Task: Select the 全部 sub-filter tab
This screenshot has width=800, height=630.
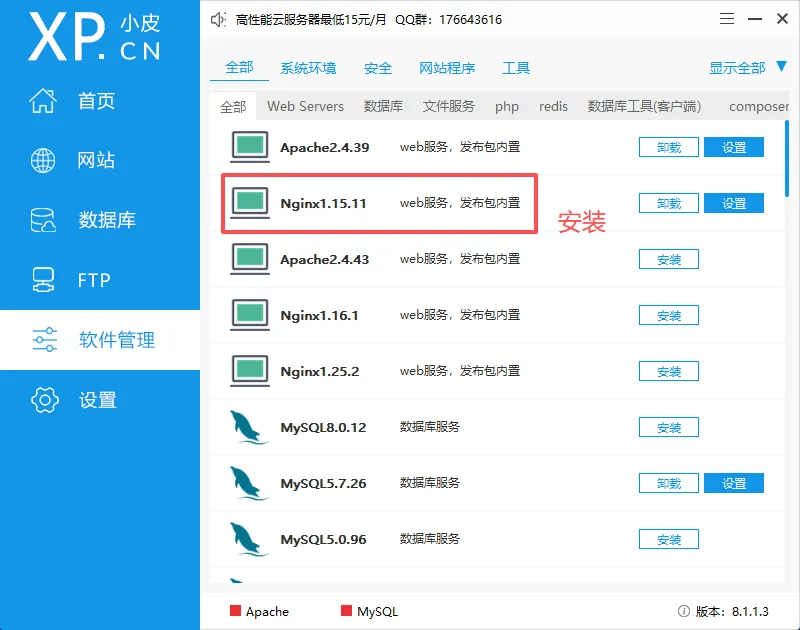Action: pos(233,107)
